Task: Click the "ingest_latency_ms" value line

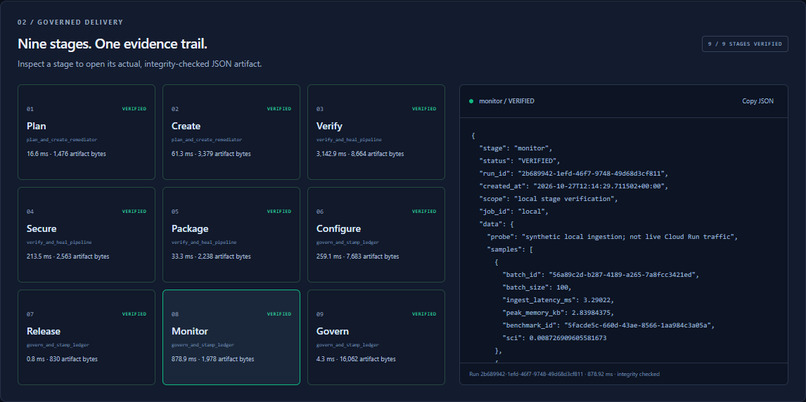Action: (559, 300)
